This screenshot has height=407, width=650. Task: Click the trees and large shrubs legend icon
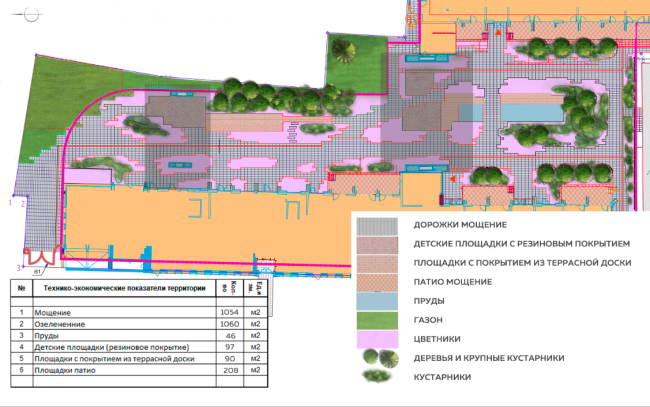pyautogui.click(x=381, y=357)
